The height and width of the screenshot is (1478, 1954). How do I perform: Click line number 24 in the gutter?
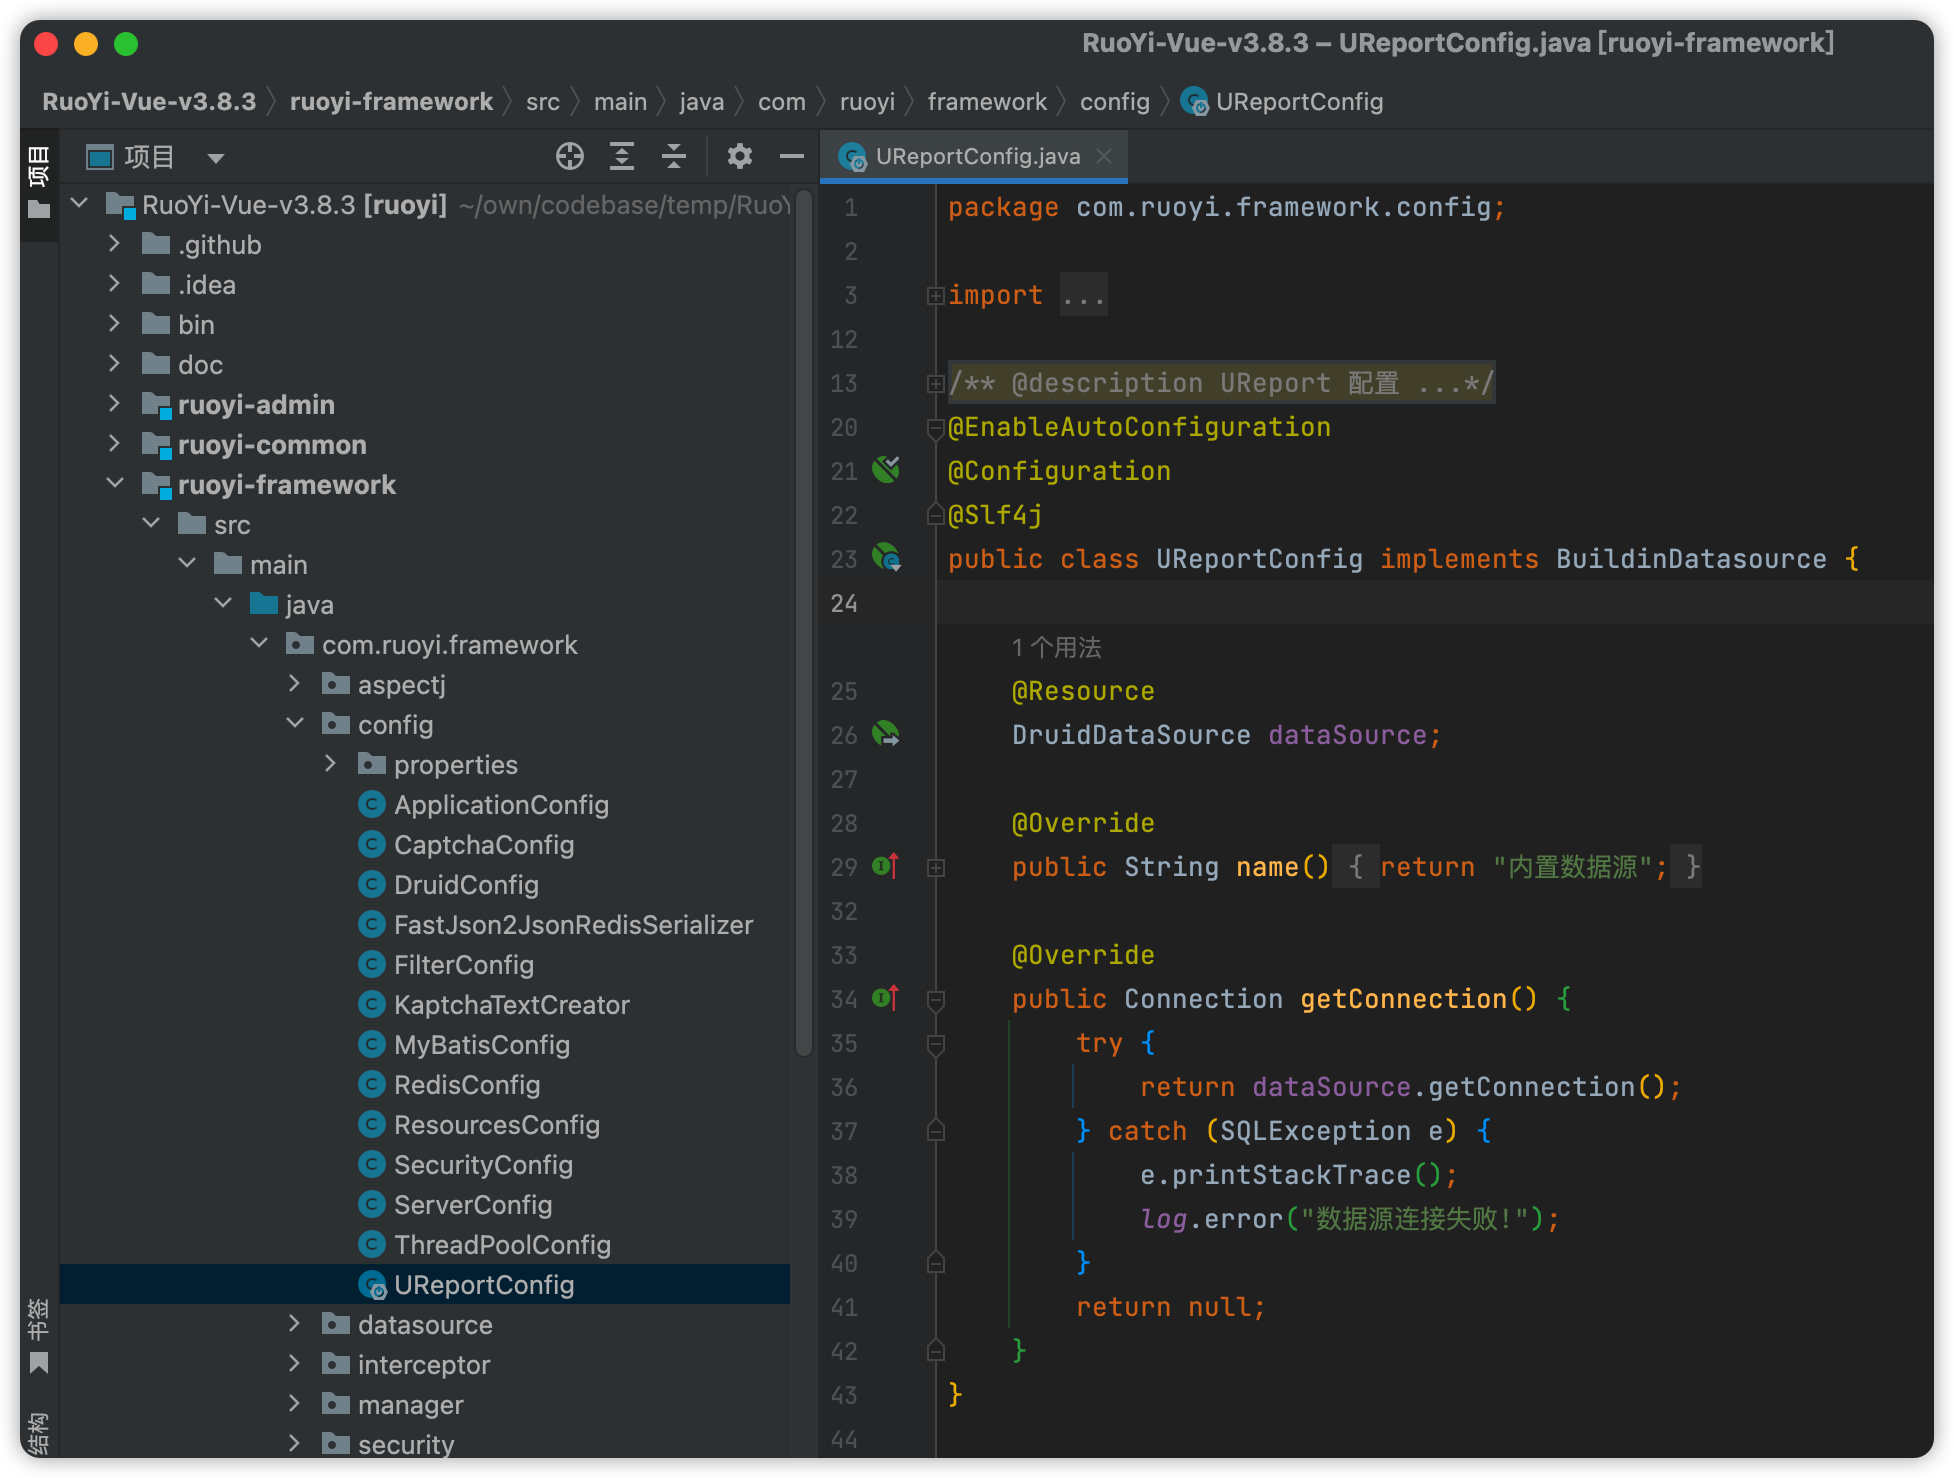(x=844, y=603)
